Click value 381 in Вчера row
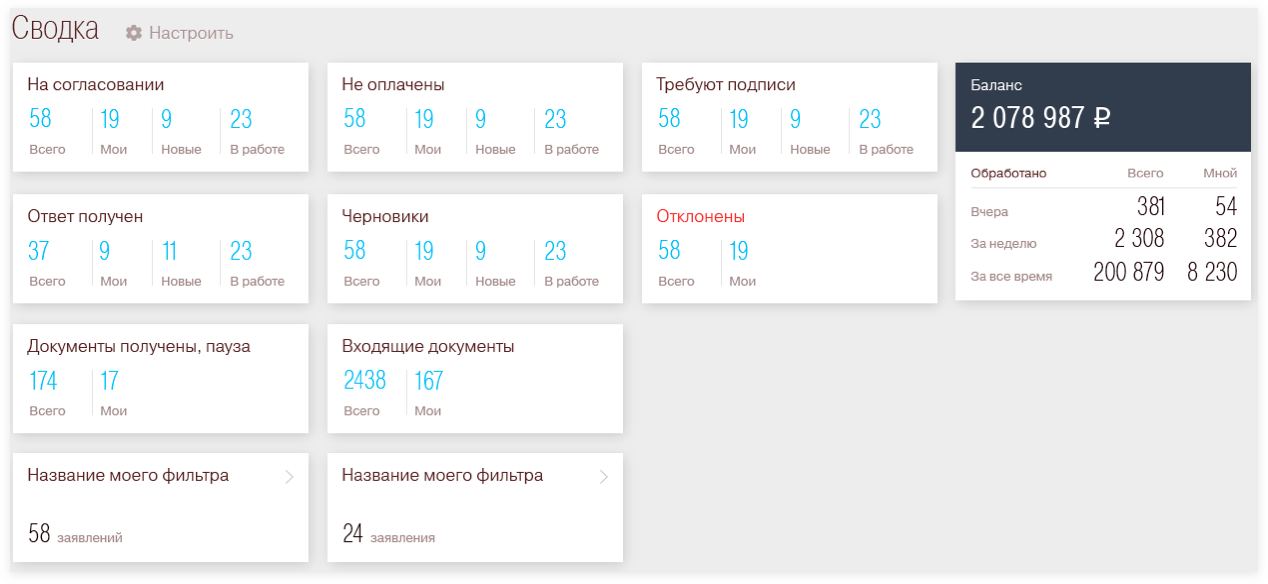 [1151, 207]
